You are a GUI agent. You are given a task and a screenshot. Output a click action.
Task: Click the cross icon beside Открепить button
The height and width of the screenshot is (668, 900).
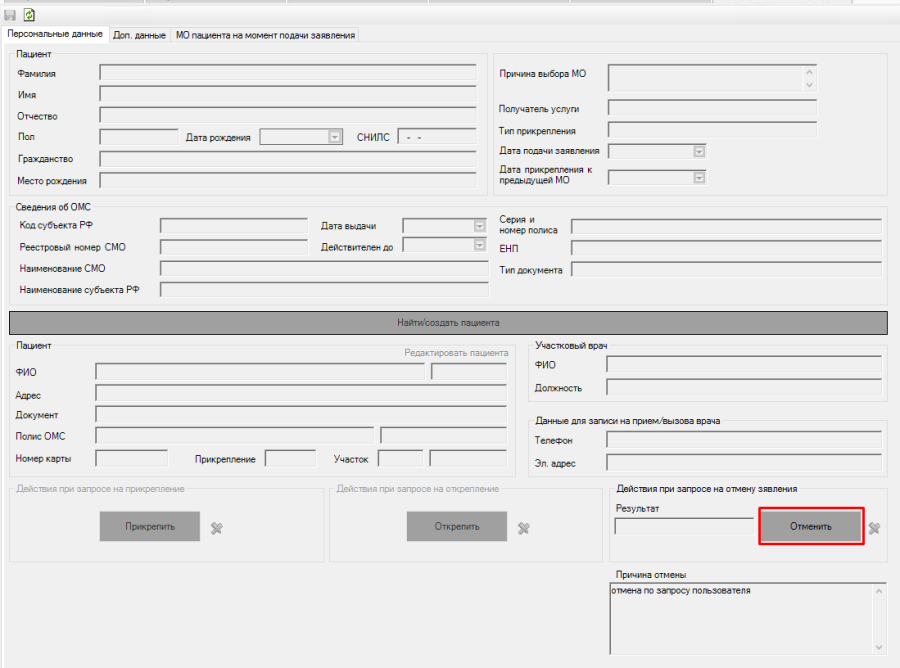tap(523, 528)
